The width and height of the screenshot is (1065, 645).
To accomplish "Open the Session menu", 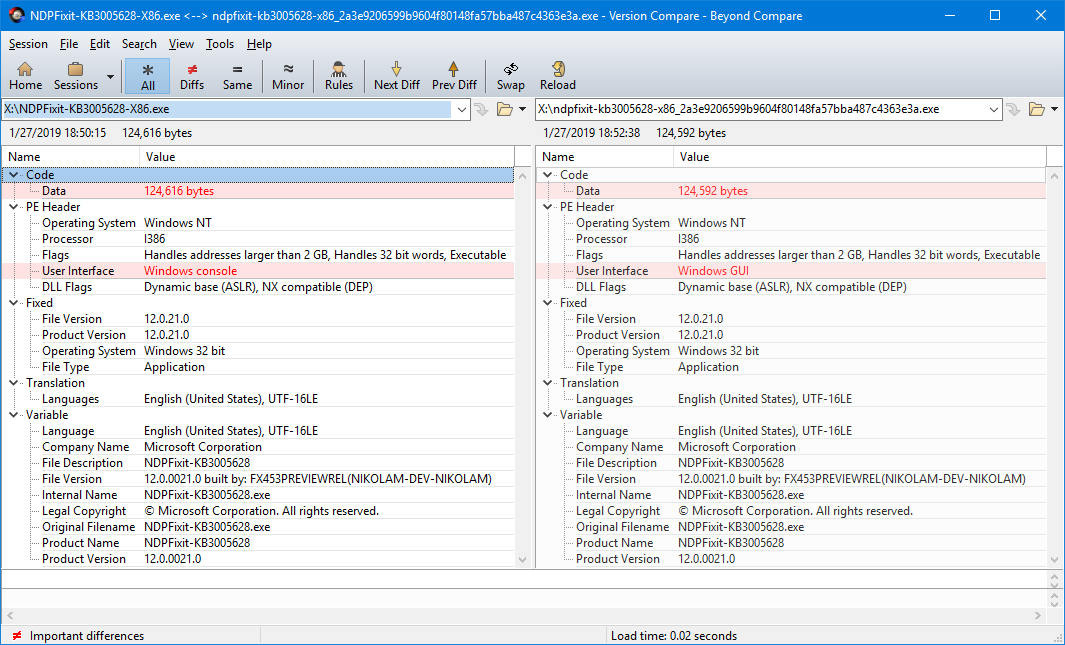I will (x=28, y=44).
